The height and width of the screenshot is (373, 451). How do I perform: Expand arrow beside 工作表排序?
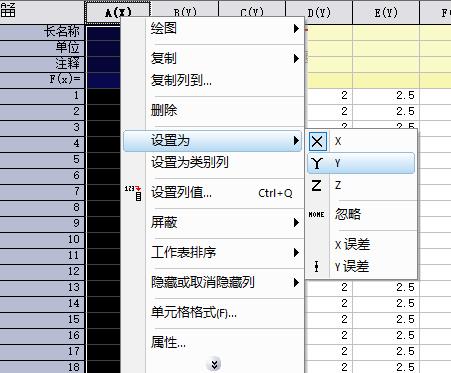click(x=296, y=253)
